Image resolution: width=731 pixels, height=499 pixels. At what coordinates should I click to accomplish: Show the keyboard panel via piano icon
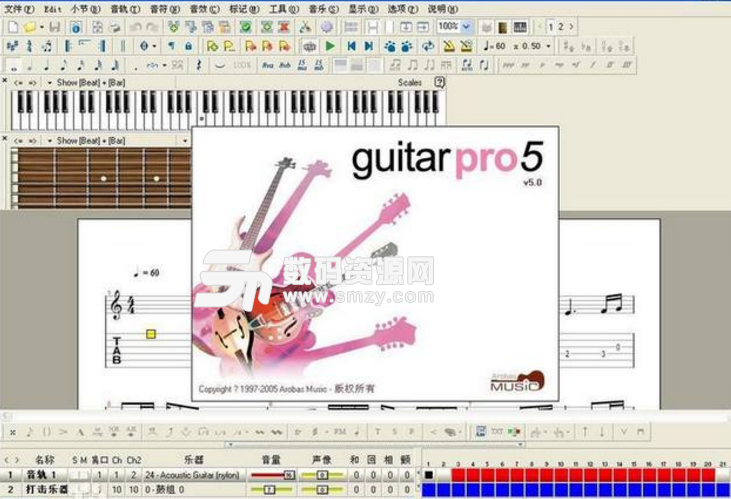click(x=520, y=27)
